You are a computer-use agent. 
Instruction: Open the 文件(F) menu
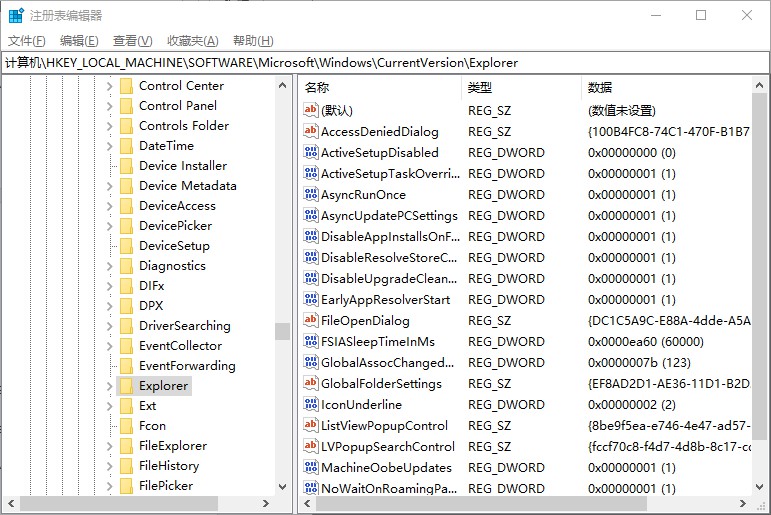27,41
